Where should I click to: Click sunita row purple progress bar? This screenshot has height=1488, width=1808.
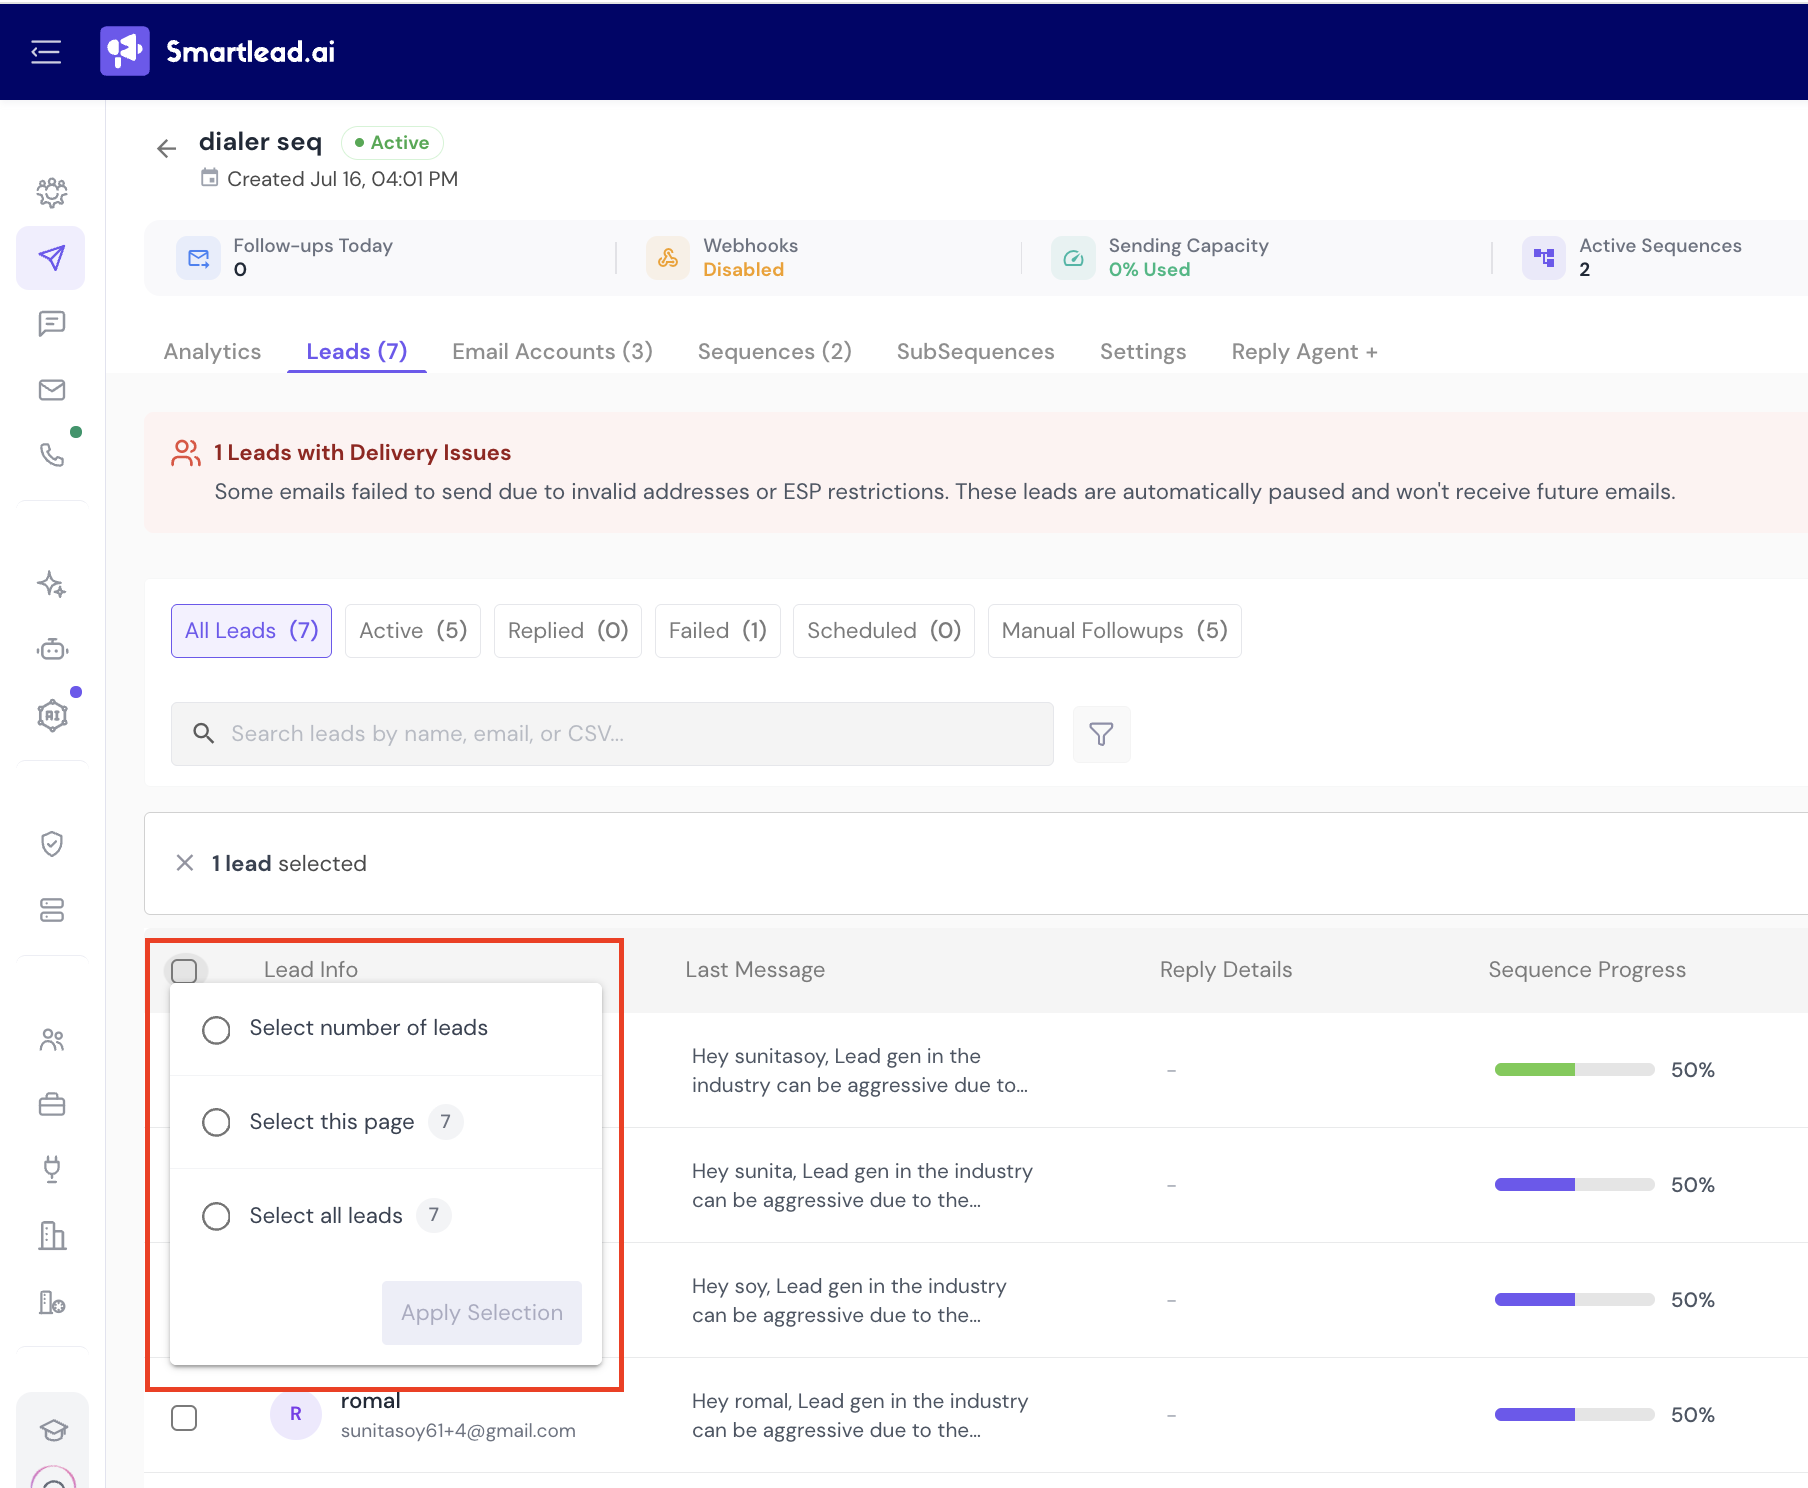point(1574,1185)
